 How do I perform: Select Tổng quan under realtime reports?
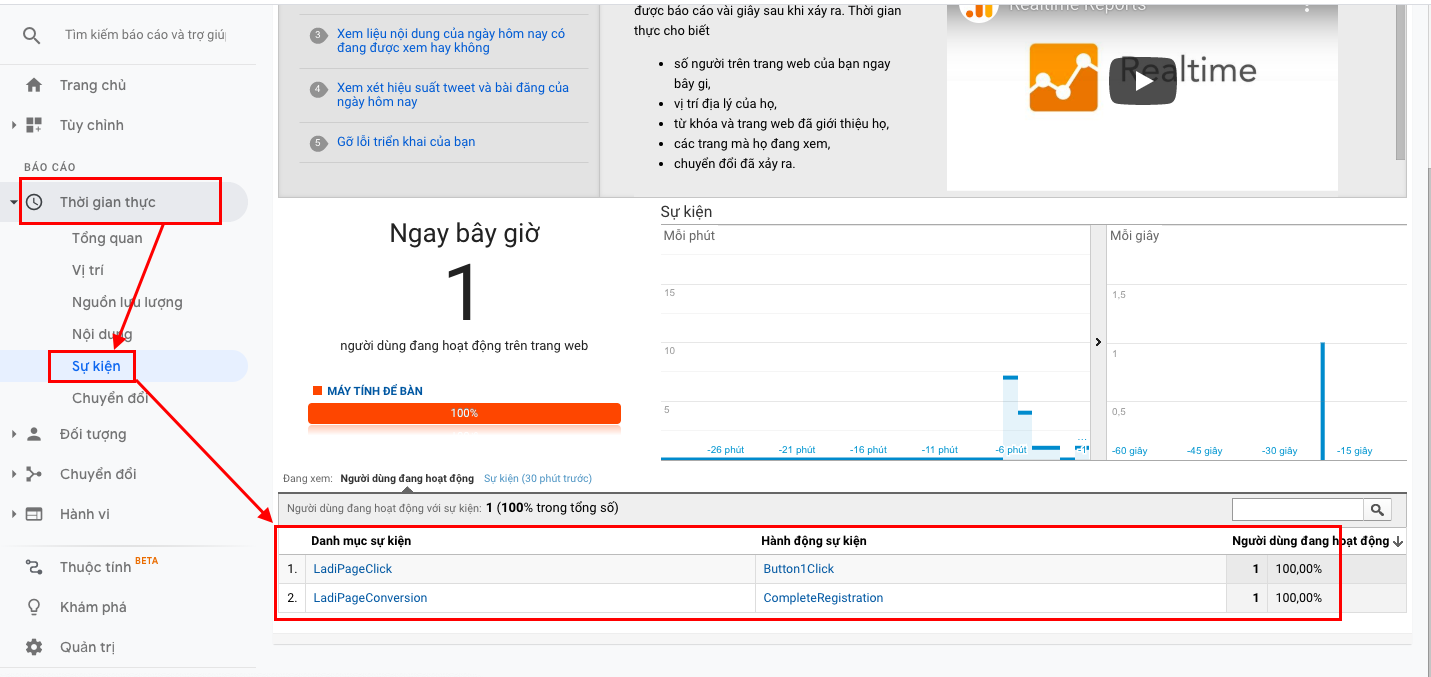[x=107, y=238]
